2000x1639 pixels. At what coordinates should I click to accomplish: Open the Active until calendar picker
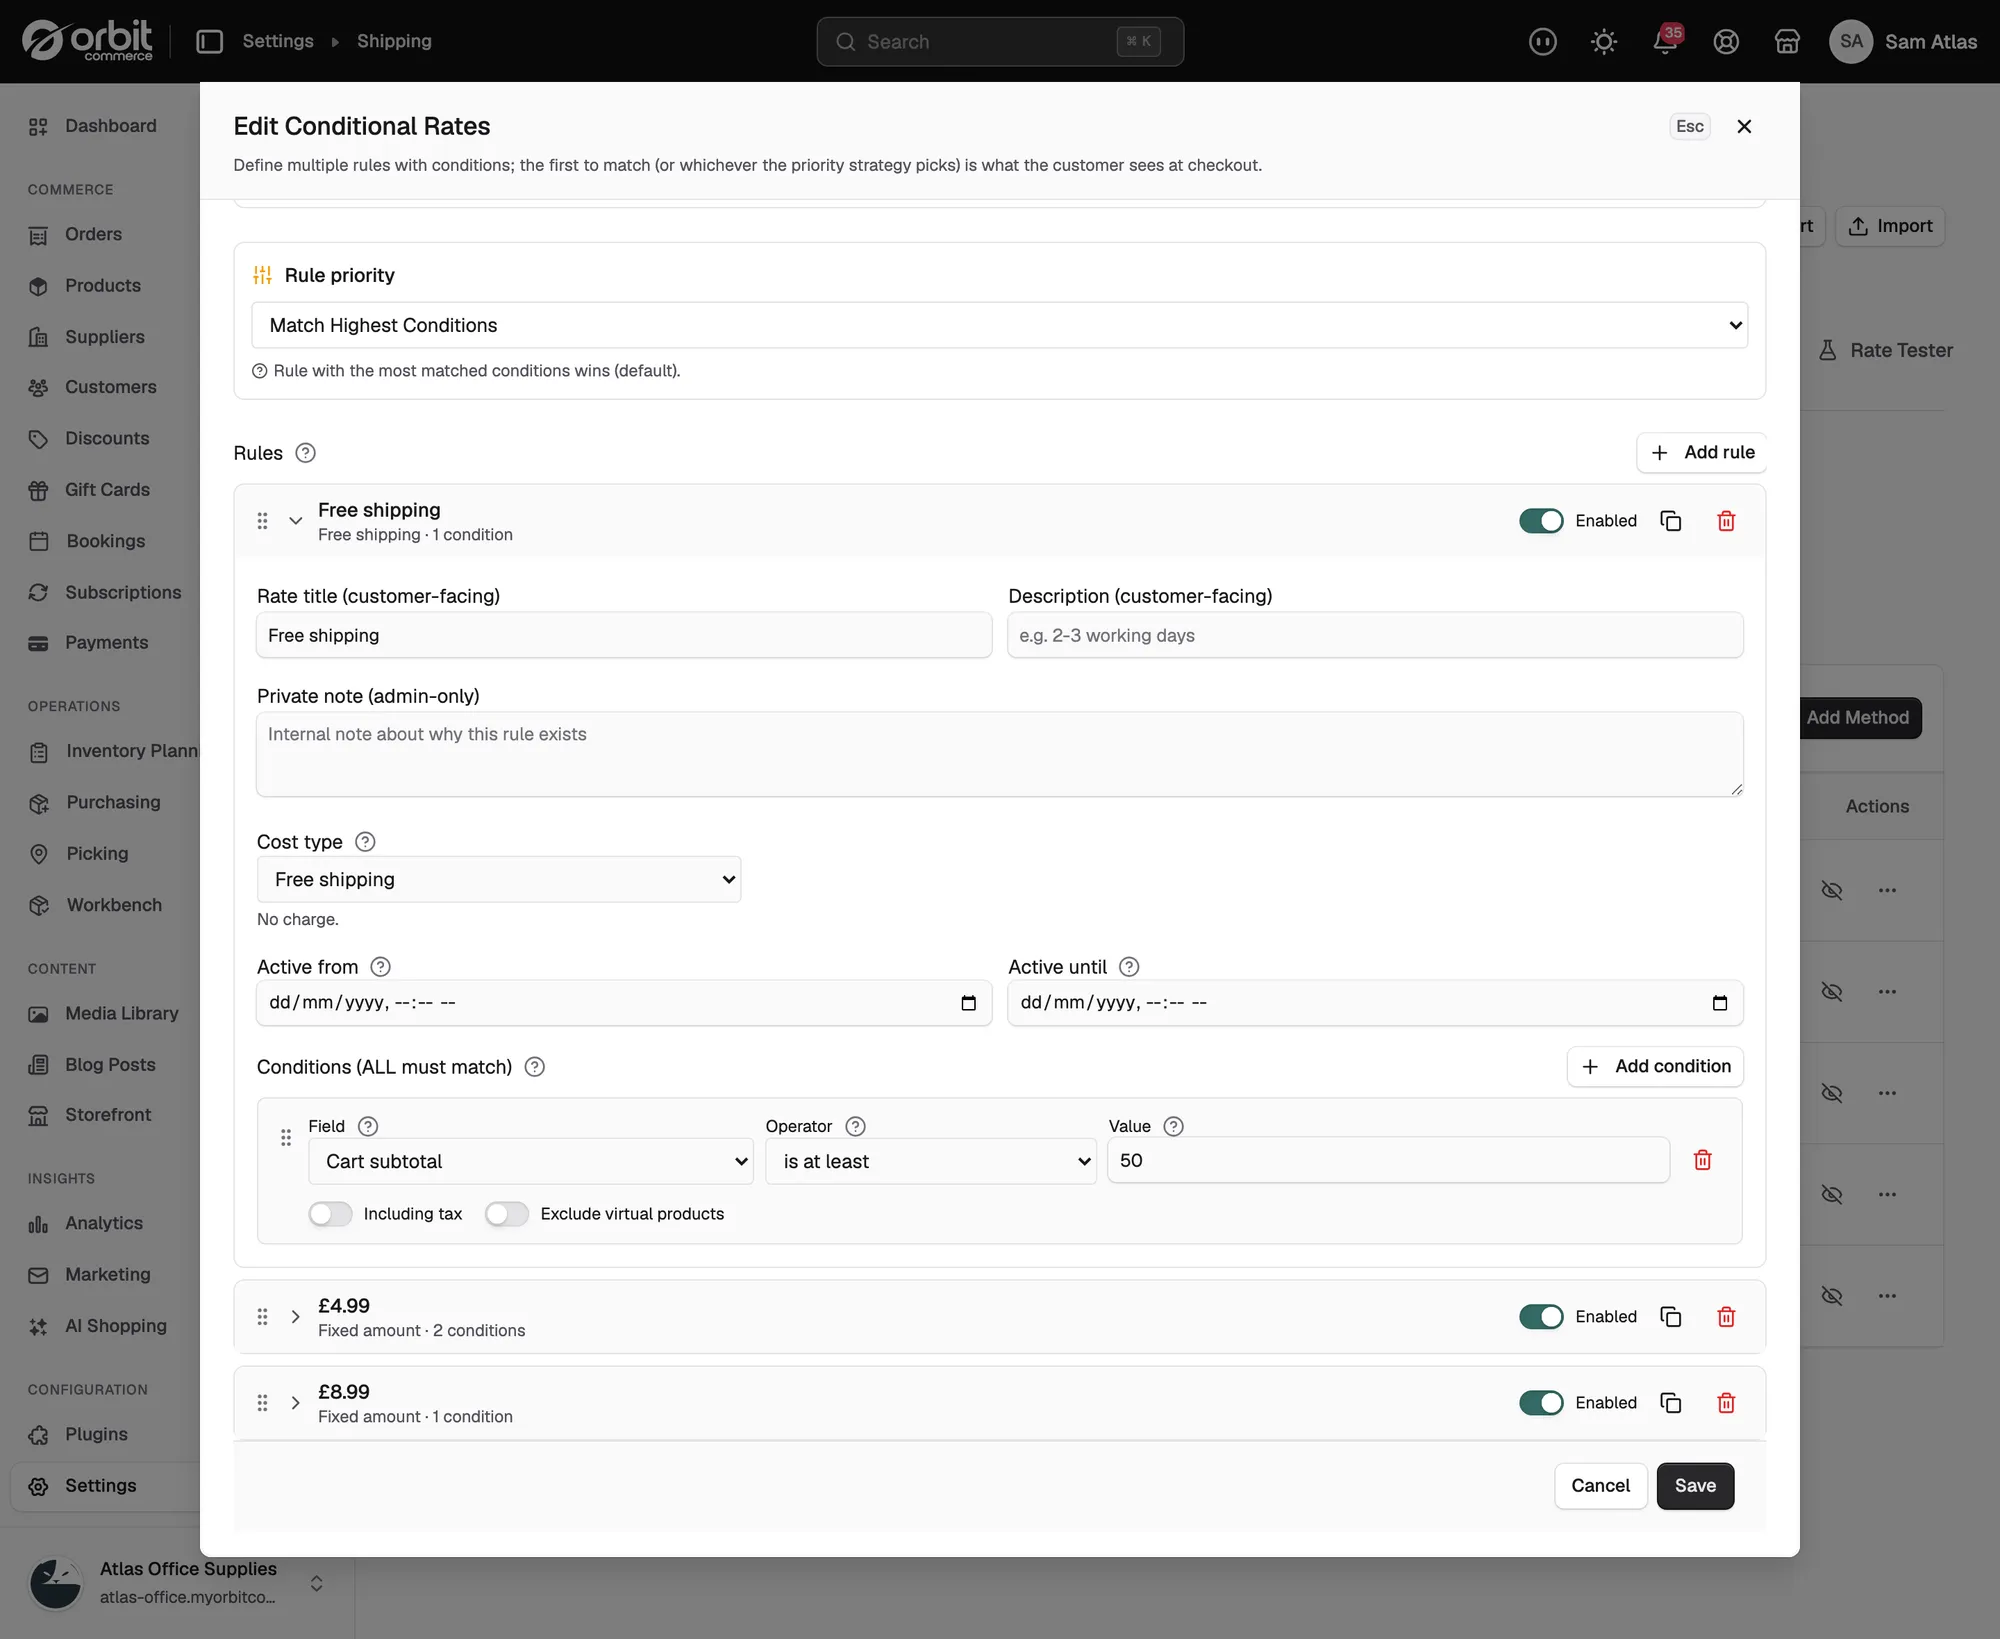tap(1720, 1003)
